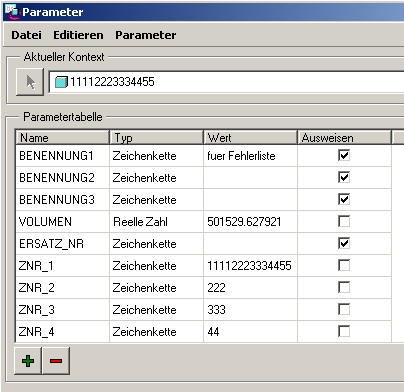Click the 501529.627921 value cell
The width and height of the screenshot is (404, 392).
pos(250,222)
